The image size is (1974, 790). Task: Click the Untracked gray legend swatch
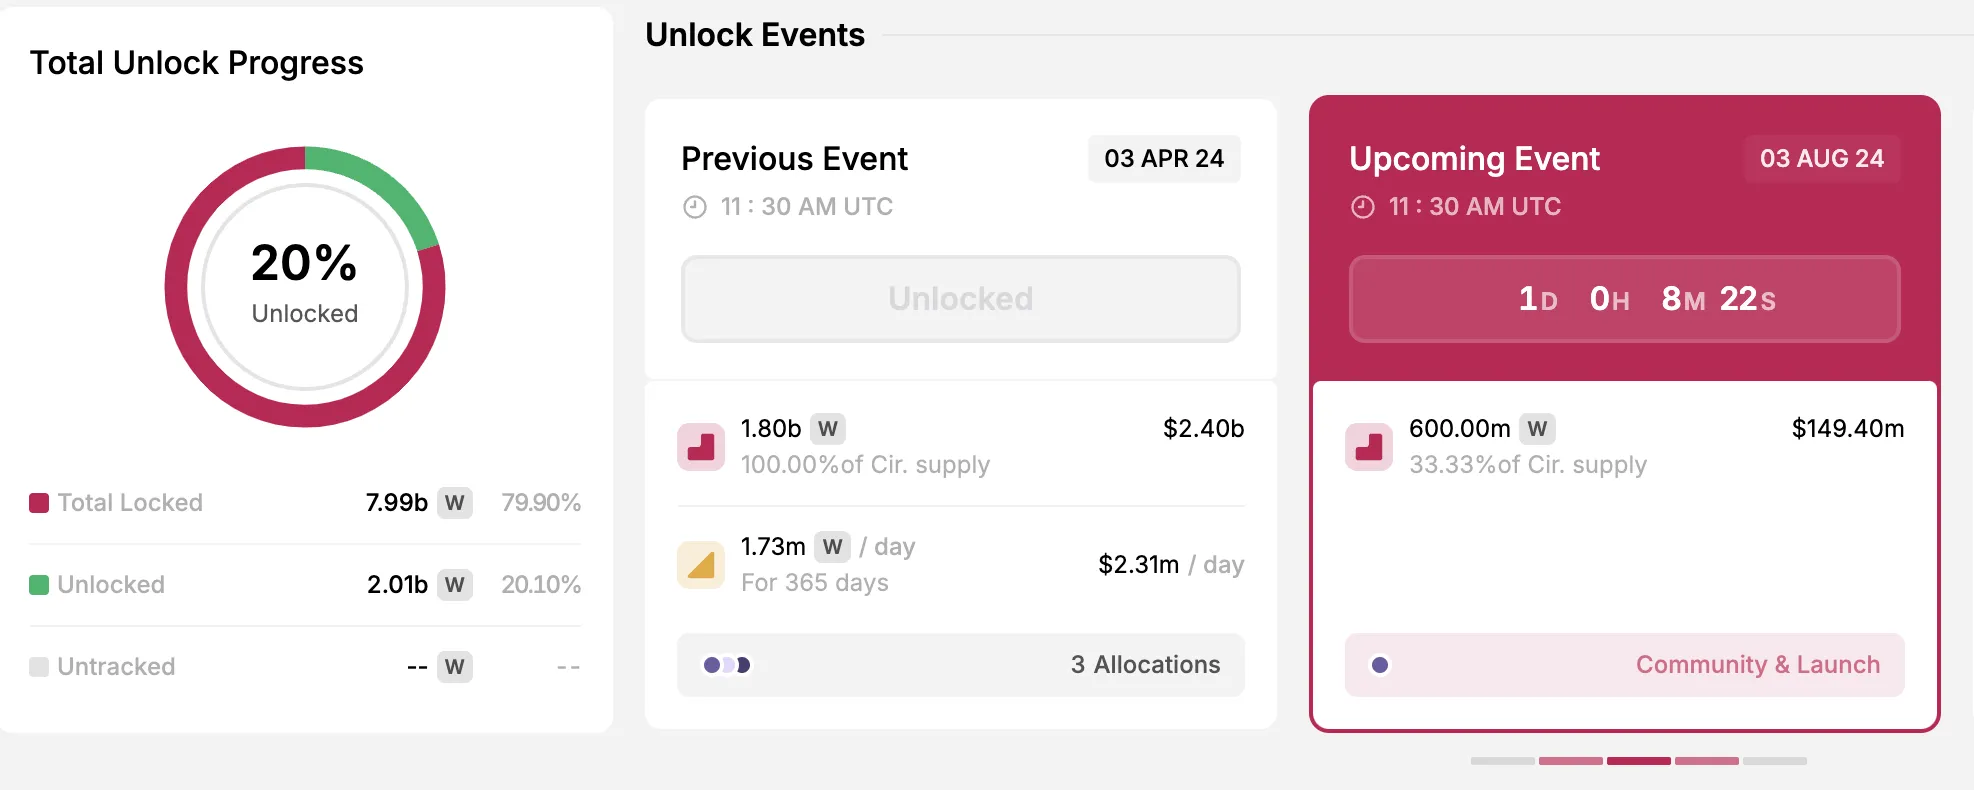coord(39,667)
